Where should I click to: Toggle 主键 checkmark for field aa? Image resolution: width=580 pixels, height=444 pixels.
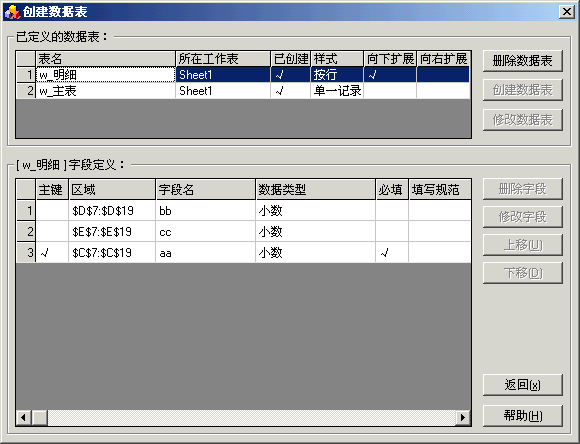coord(52,253)
